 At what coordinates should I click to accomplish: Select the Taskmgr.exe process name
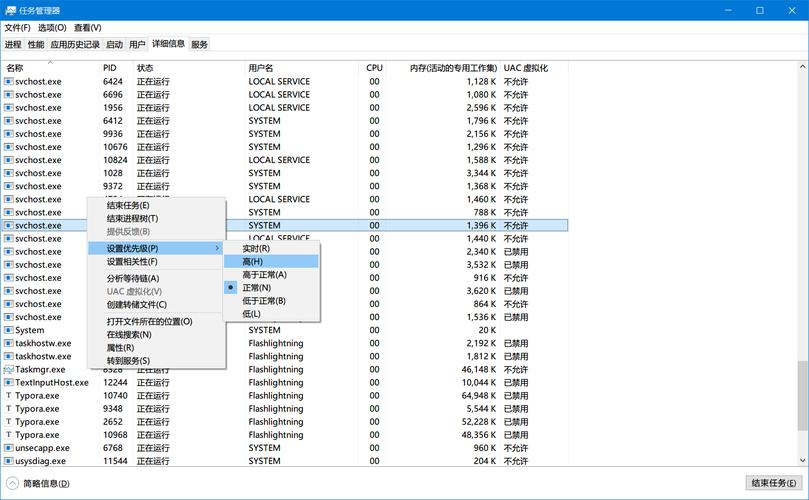(40, 369)
